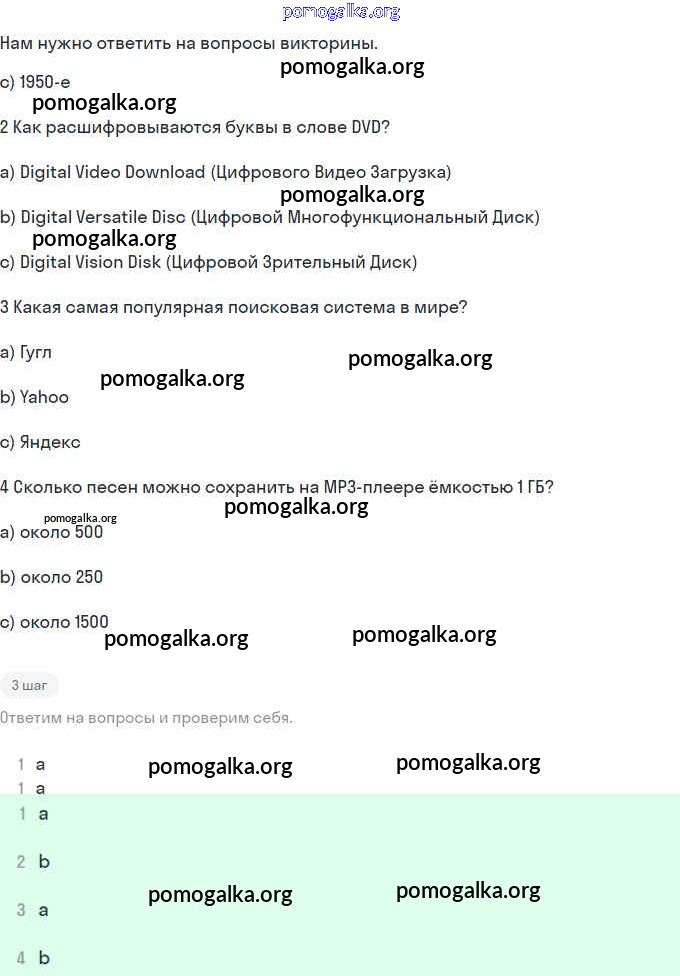Screen dimensions: 680x976
Task: Click question 4 about MP3-плеер capacity
Action: pos(277,487)
